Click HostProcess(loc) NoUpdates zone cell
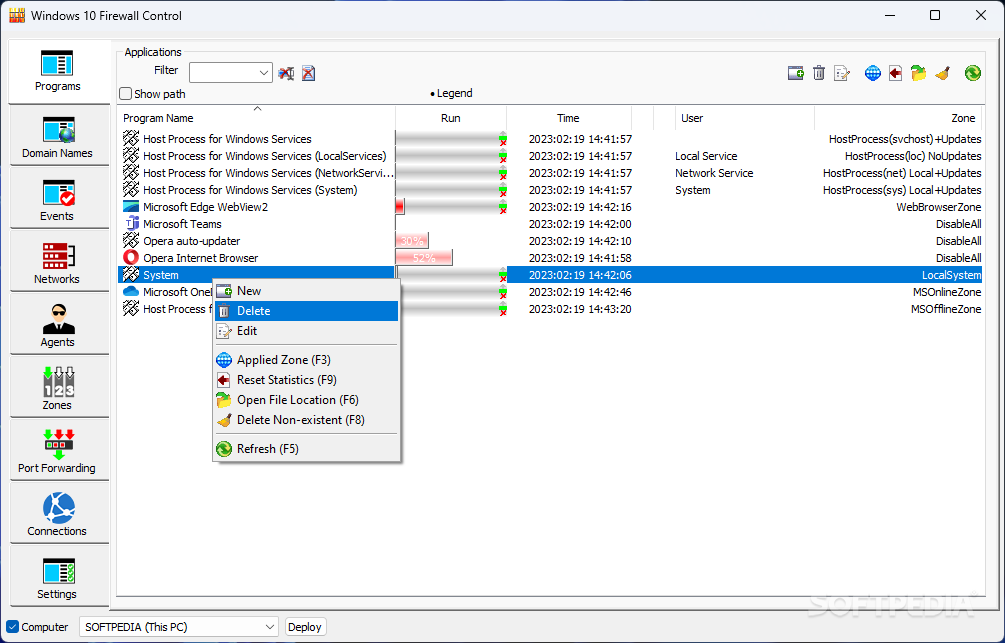Screen dimensions: 1005x643 913,156
